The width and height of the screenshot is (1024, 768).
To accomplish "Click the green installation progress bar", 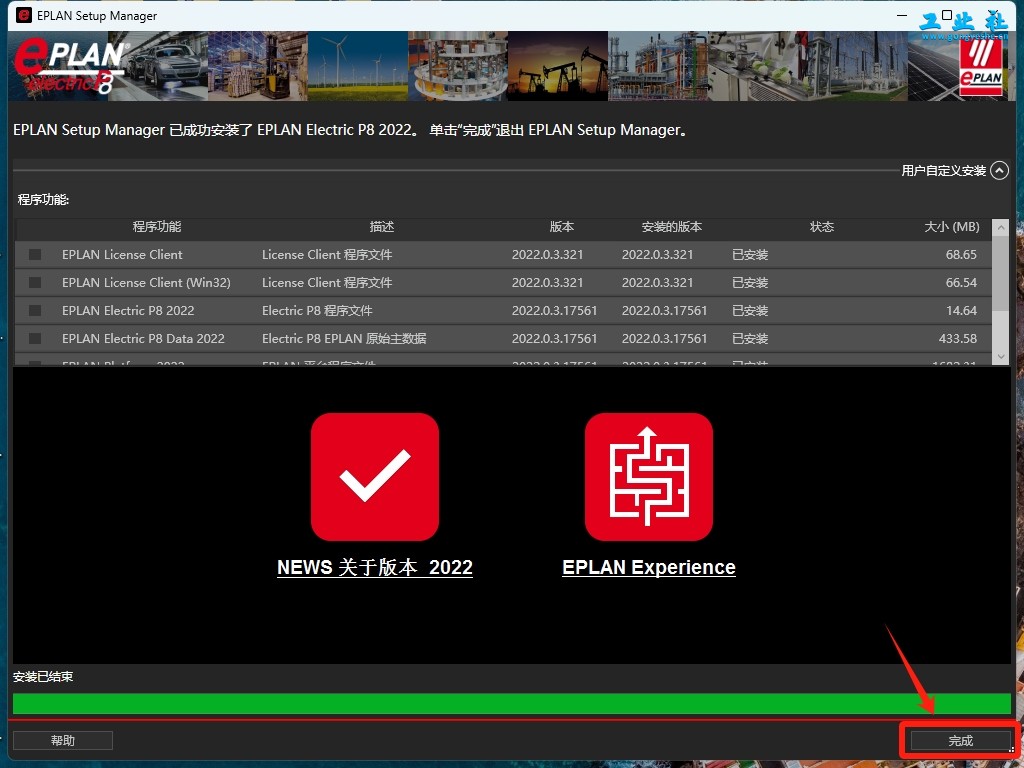I will (511, 703).
